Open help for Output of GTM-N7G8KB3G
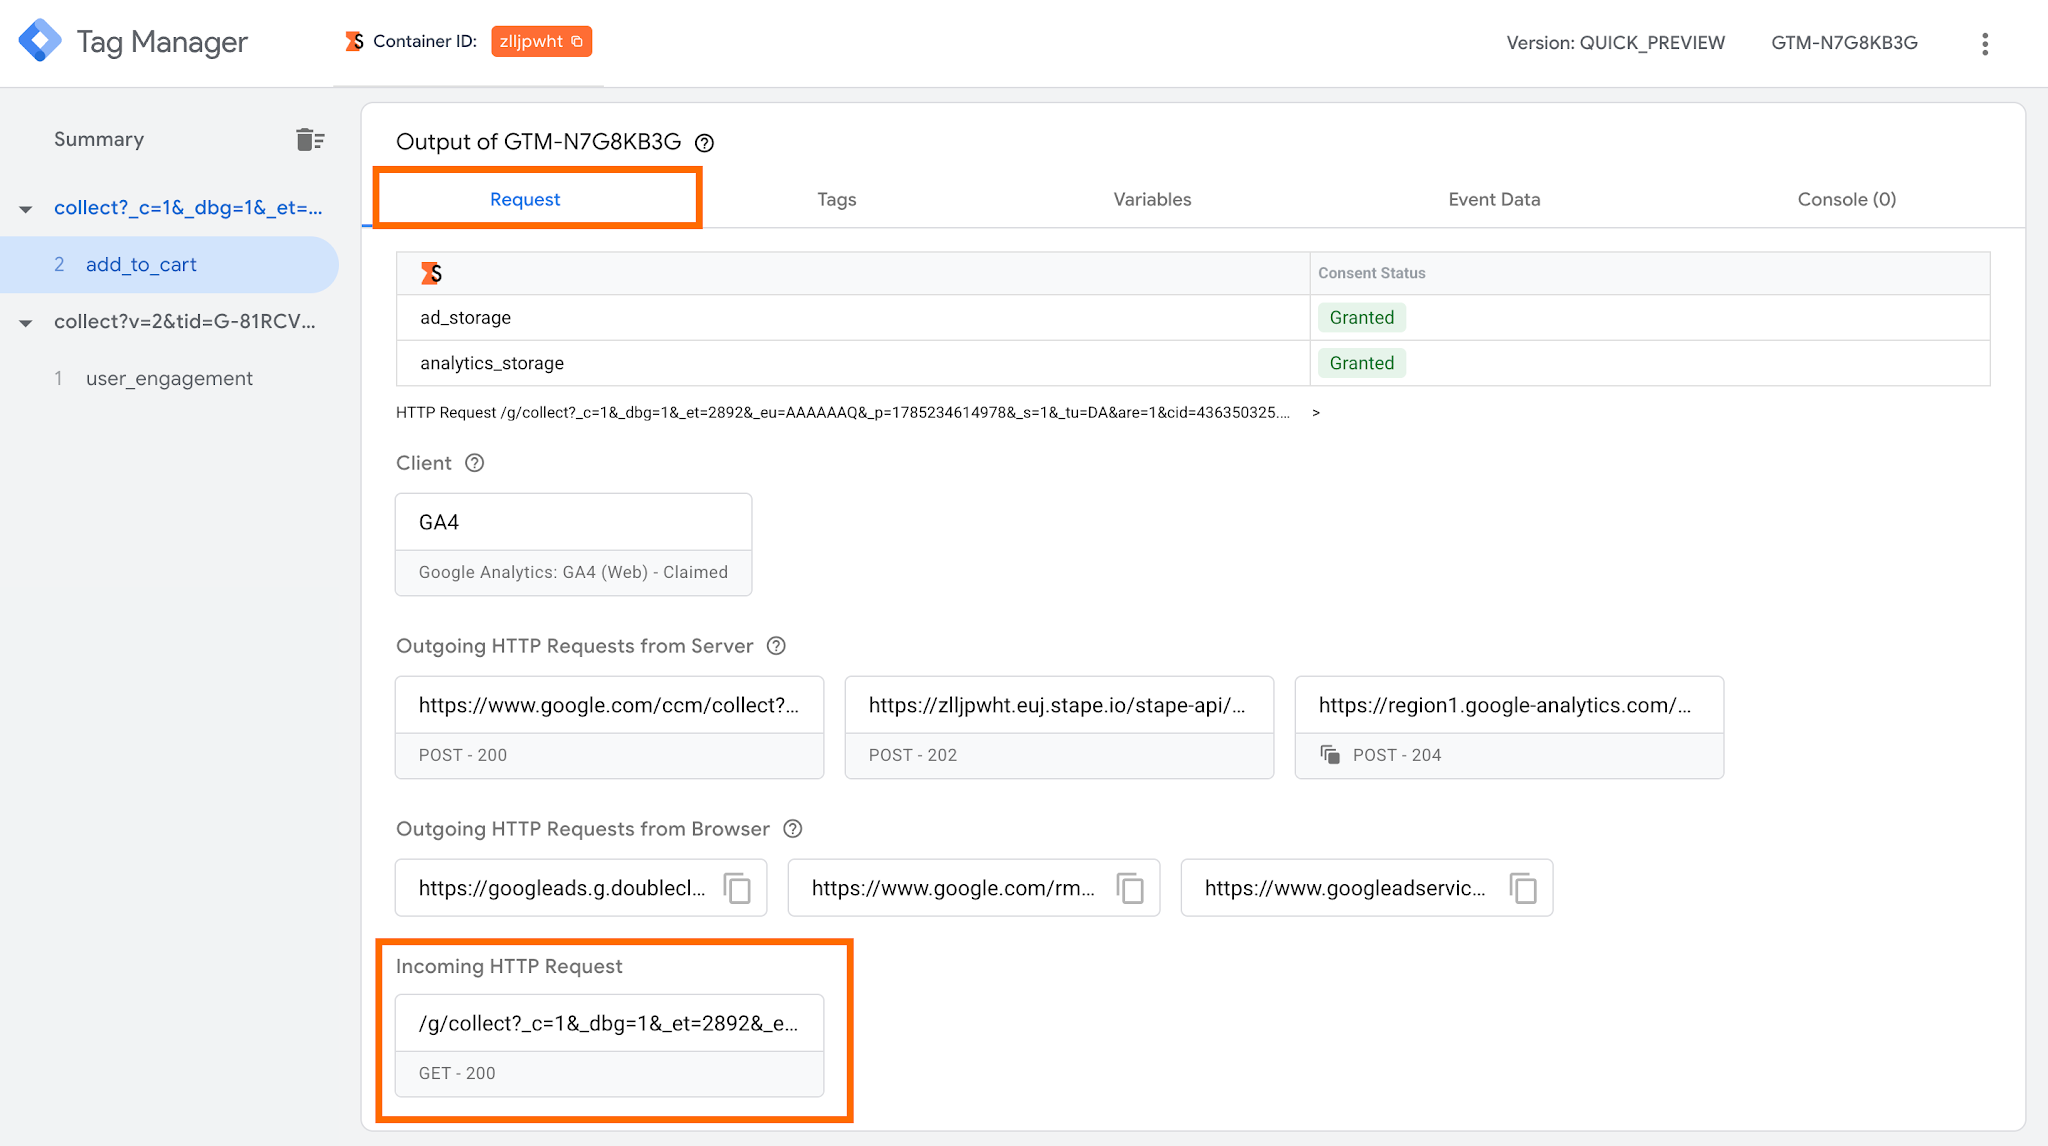Screen dimensions: 2048x1146 pos(705,143)
